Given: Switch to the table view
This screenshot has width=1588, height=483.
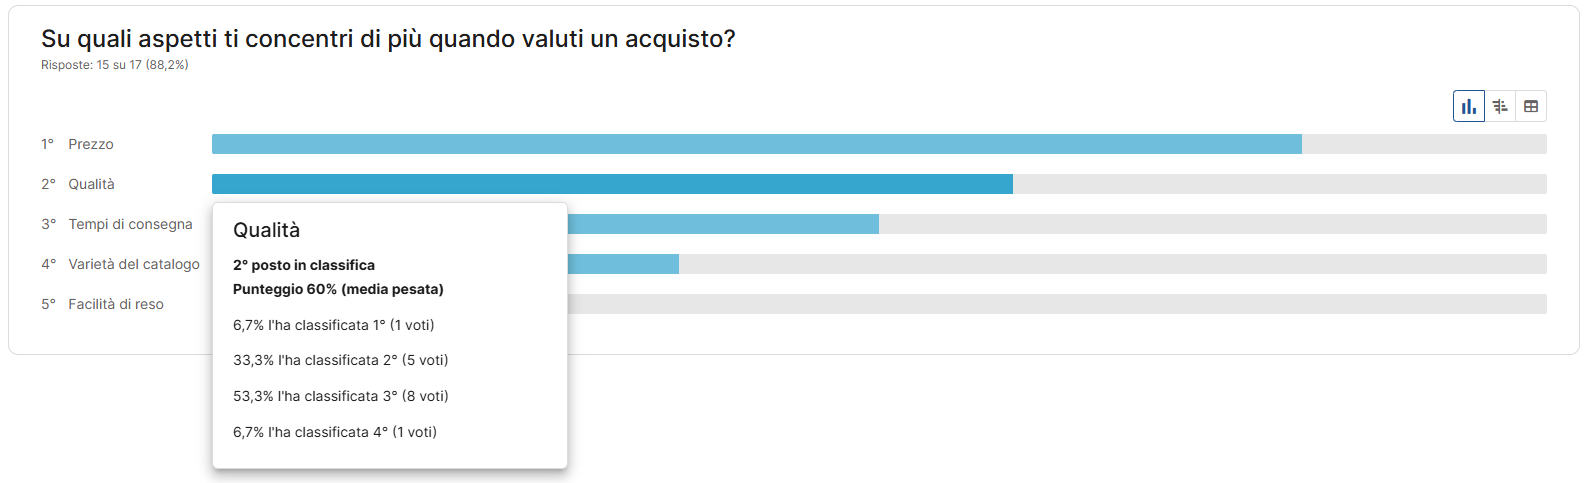Looking at the screenshot, I should [x=1531, y=106].
